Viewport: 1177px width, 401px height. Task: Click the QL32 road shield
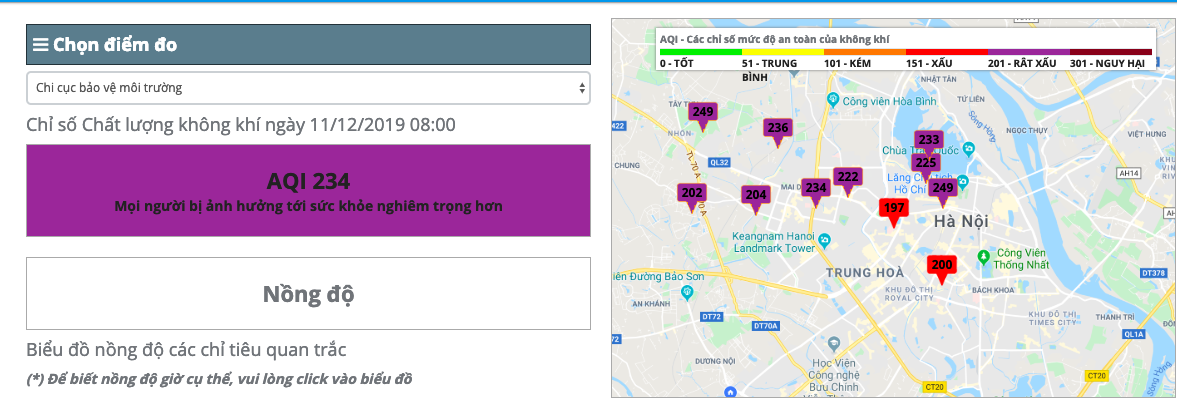pos(720,161)
